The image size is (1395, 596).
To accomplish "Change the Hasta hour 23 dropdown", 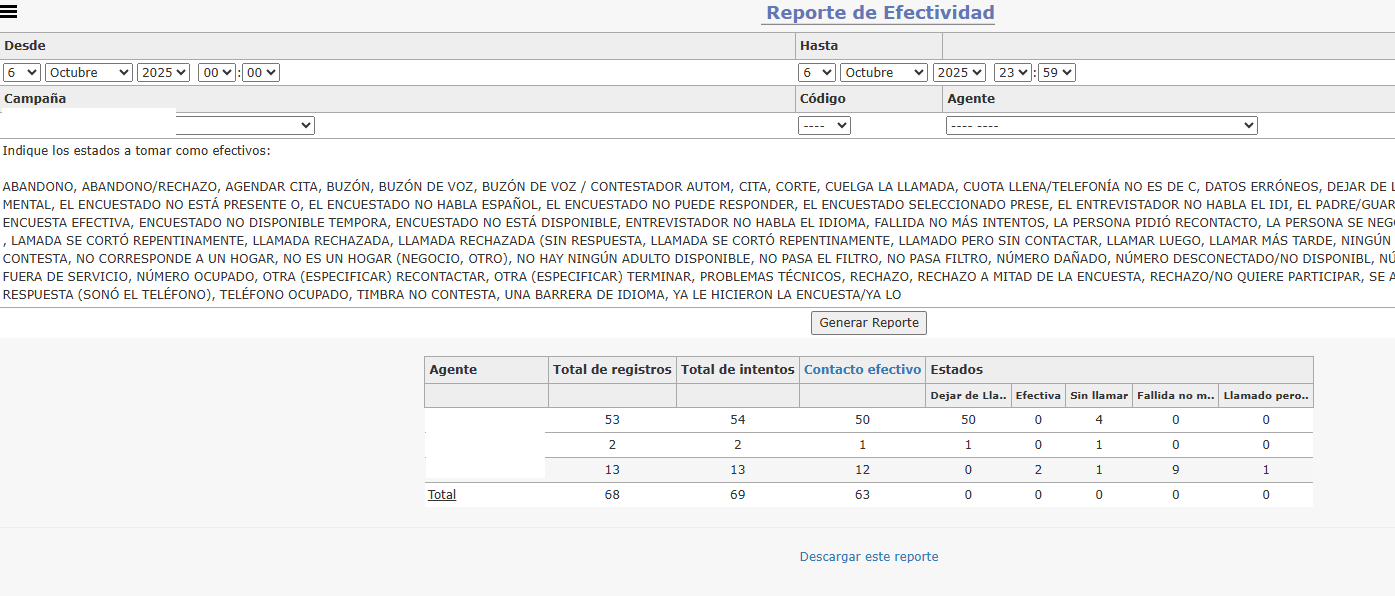I will point(1012,73).
